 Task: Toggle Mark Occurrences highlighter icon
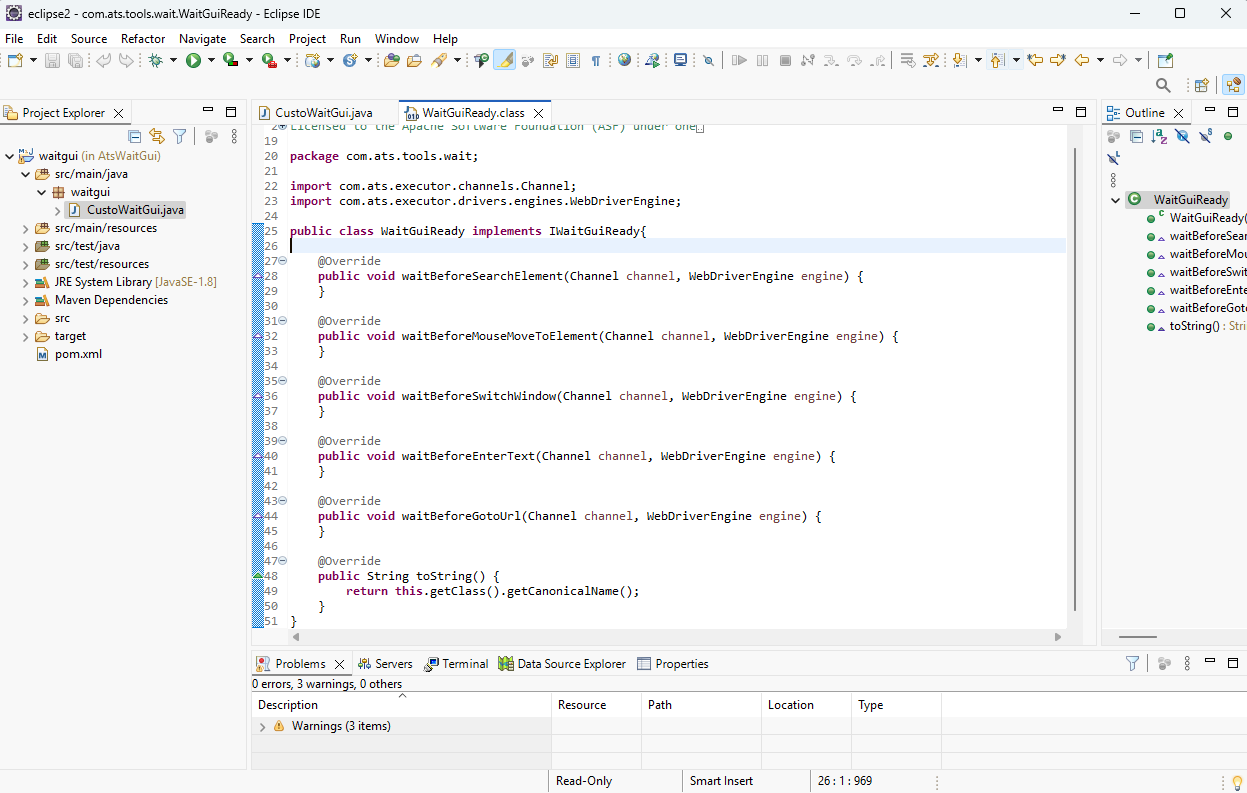504,61
